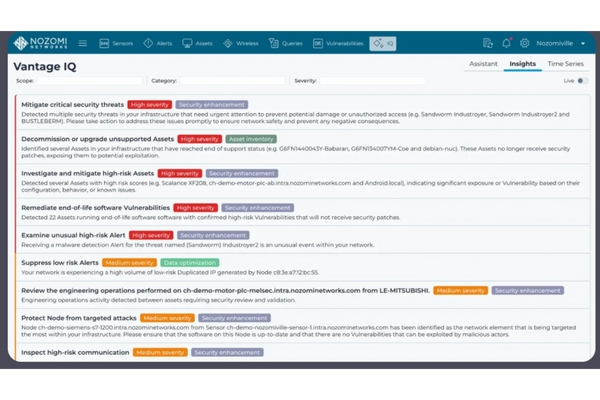Open the Assets section
The height and width of the screenshot is (400, 600).
coord(198,44)
